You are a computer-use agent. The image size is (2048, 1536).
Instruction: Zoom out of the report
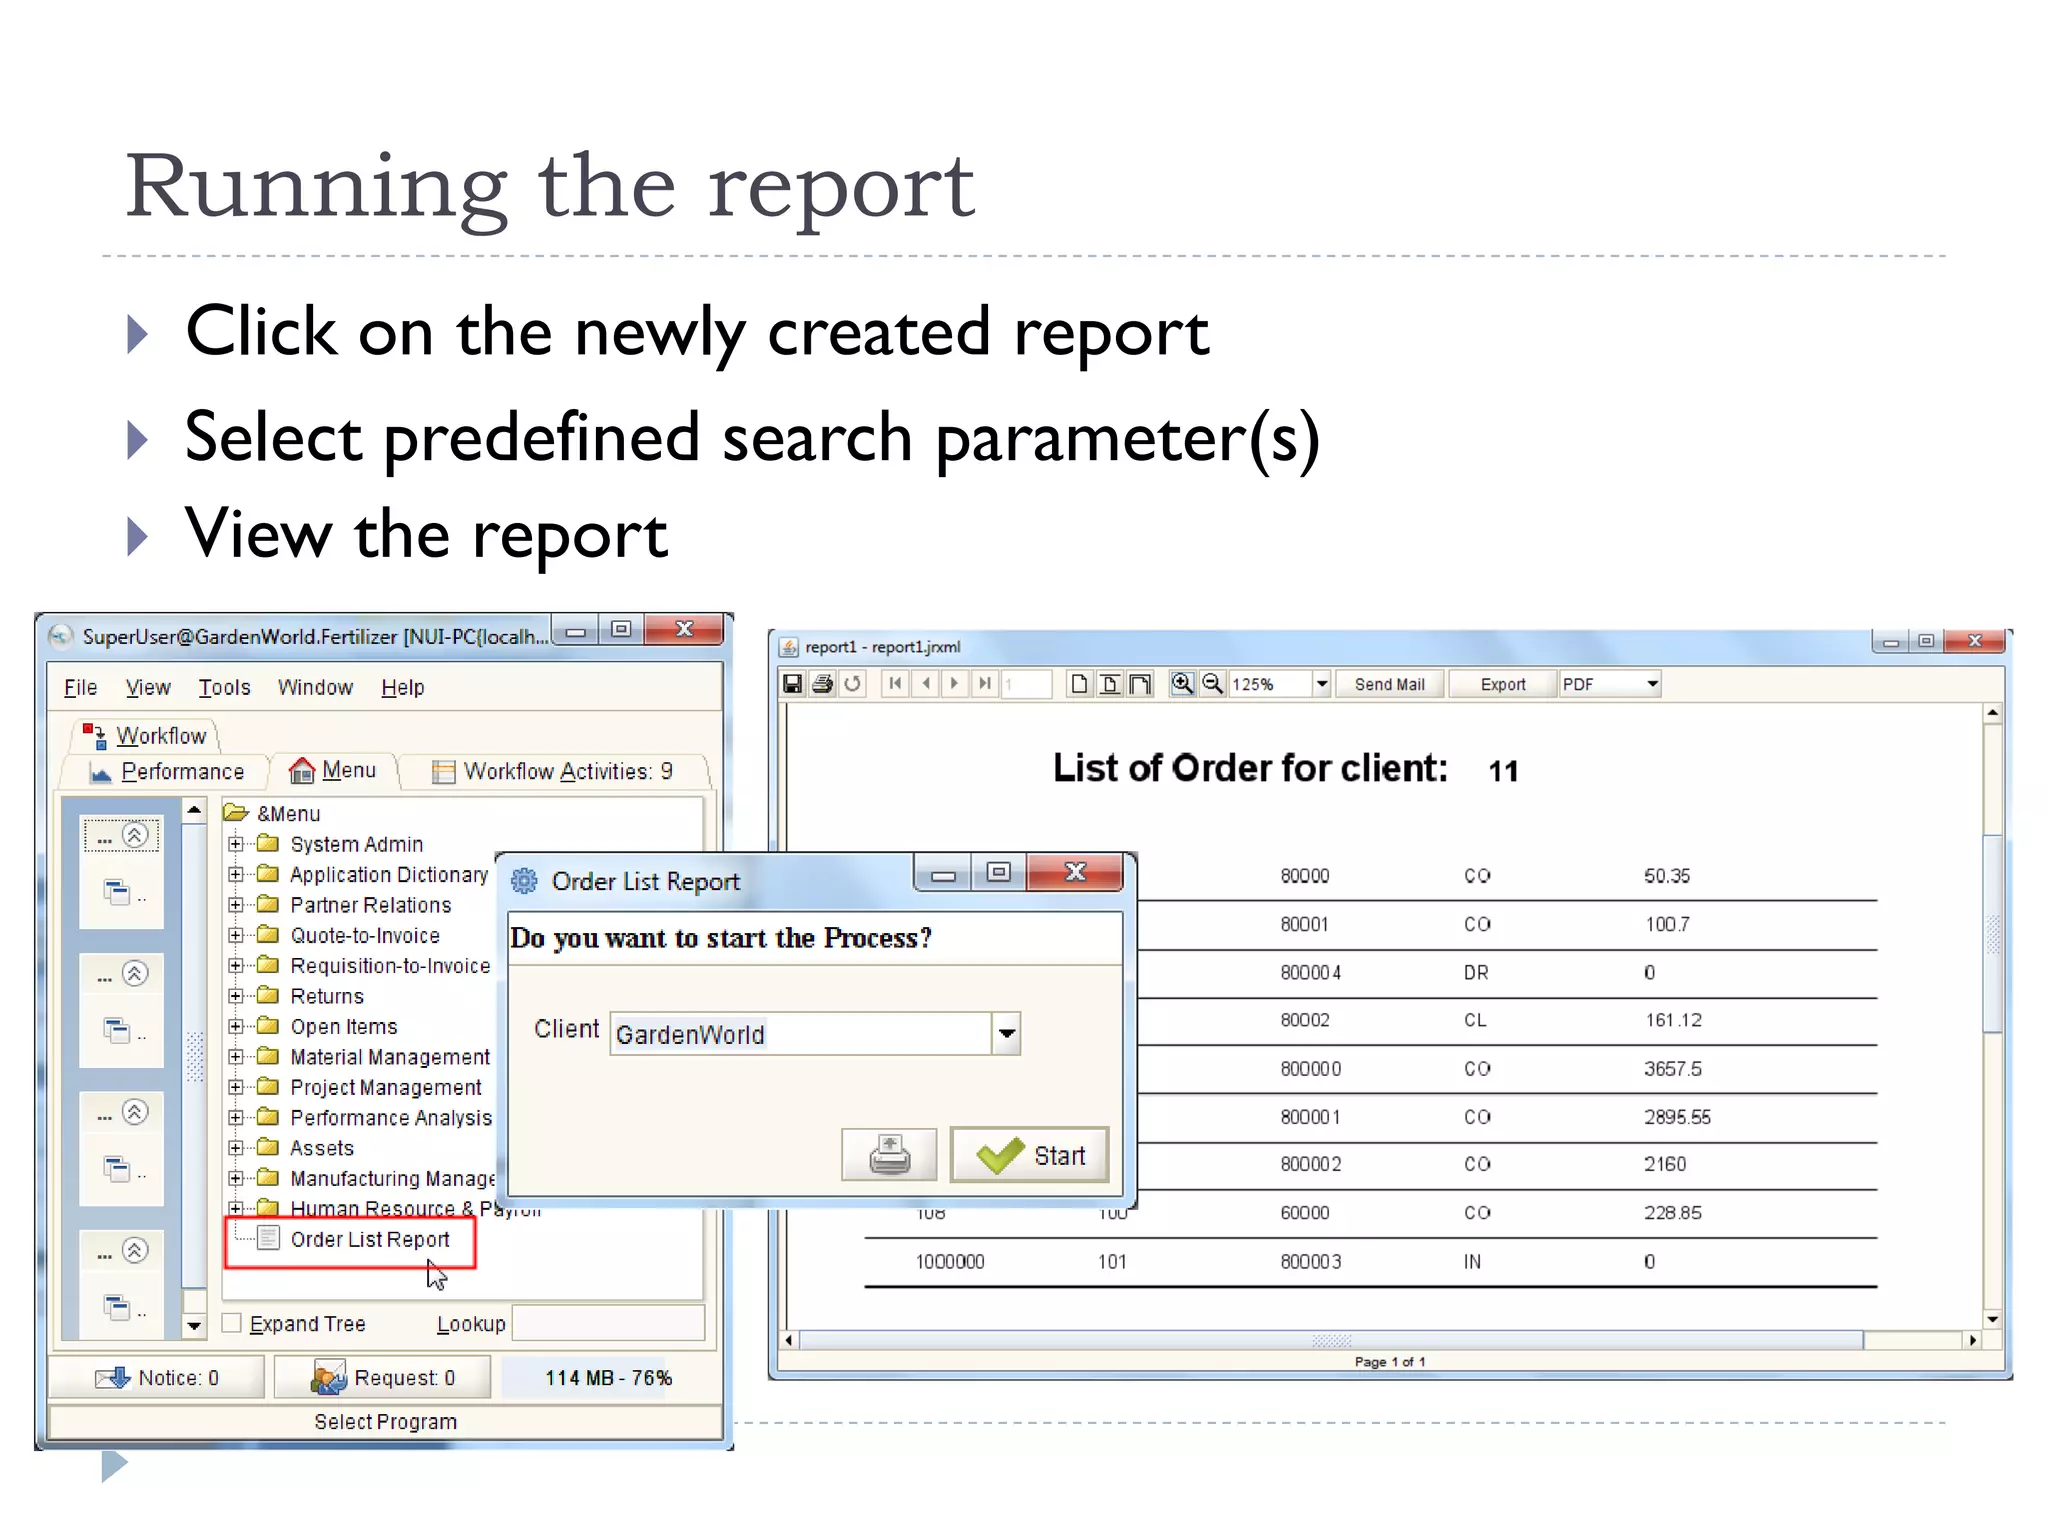[x=1212, y=684]
